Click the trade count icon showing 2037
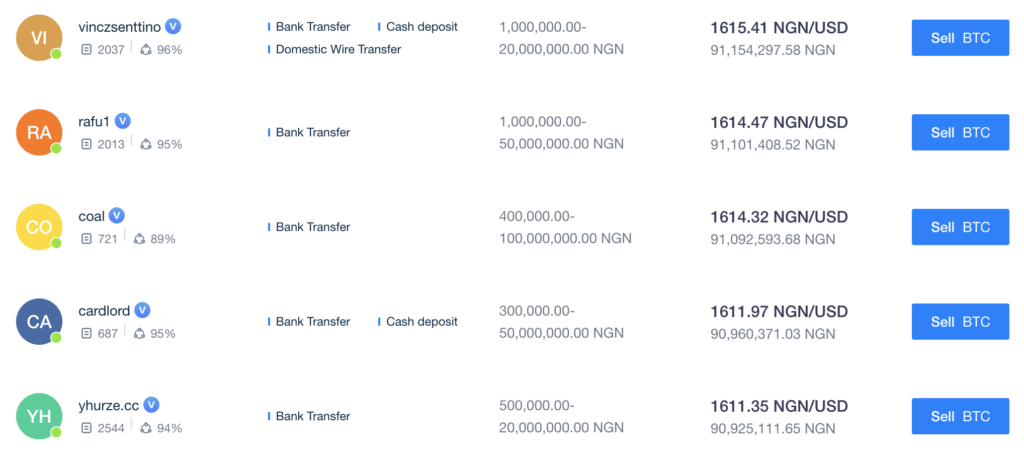Screen dimensions: 1024x459 (x=86, y=50)
